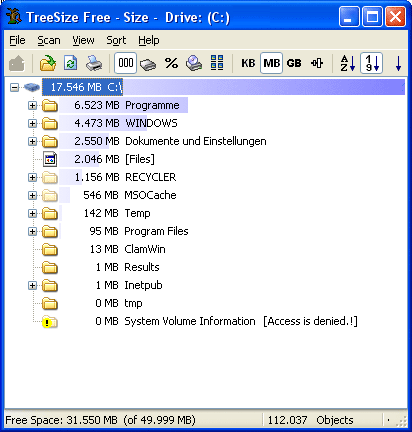Click the greyed-out home drive icon

click(x=17, y=63)
